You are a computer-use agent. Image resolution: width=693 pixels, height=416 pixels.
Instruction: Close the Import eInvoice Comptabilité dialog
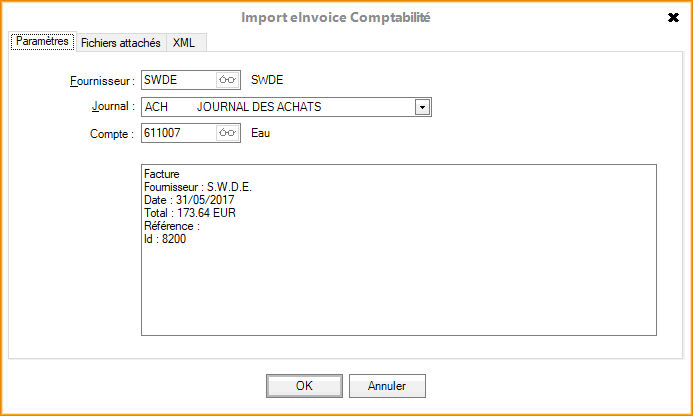[x=673, y=17]
